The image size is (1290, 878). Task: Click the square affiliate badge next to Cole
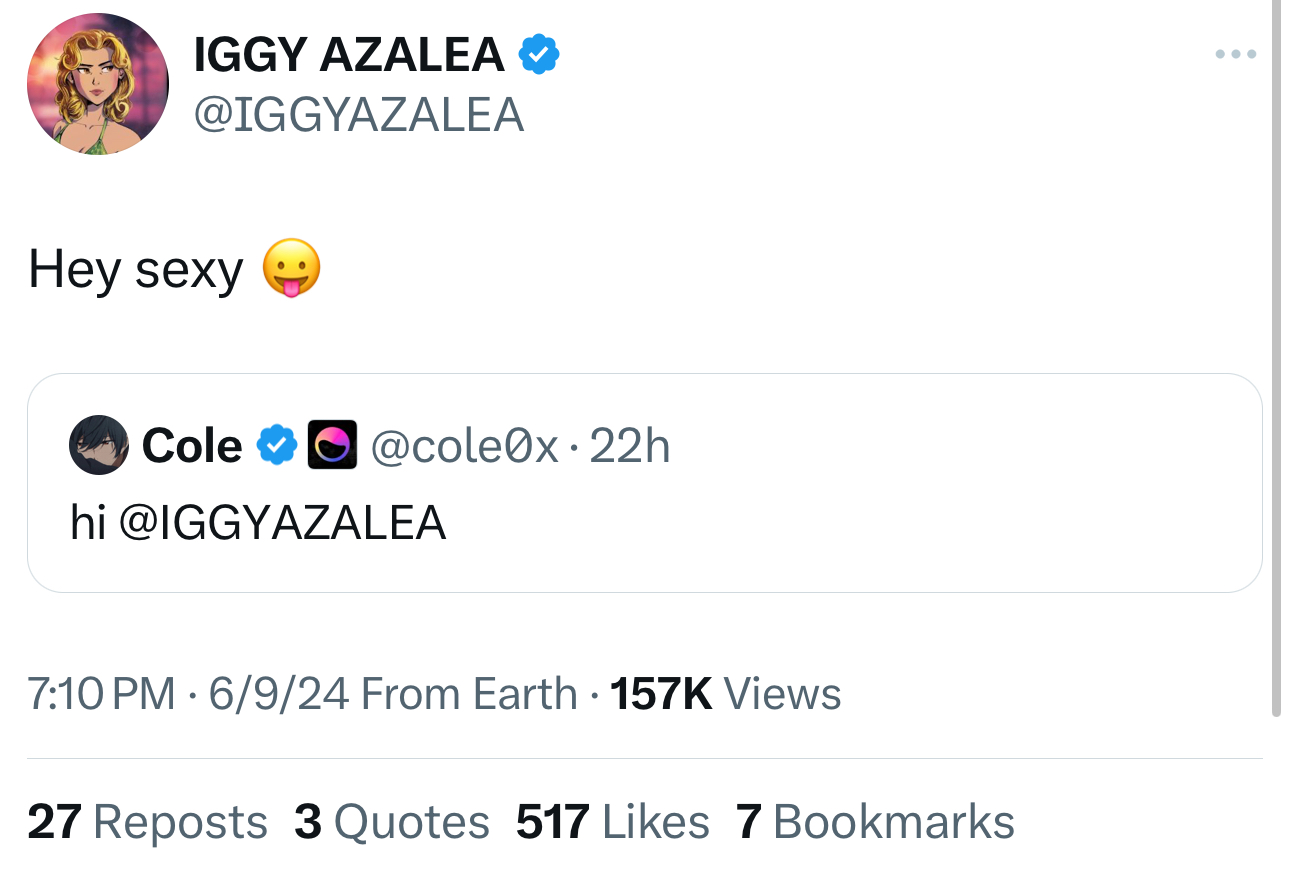pos(332,445)
